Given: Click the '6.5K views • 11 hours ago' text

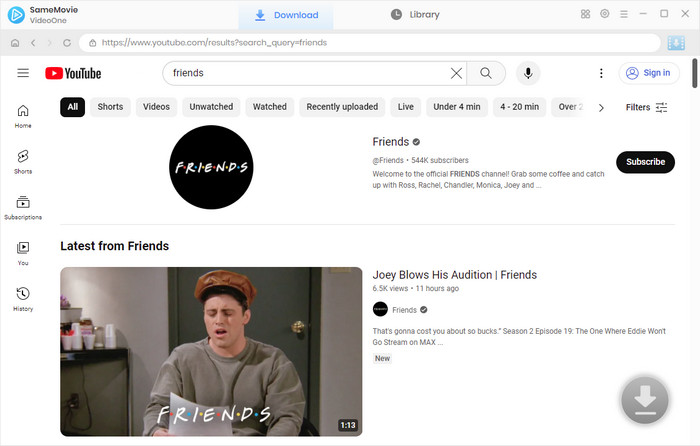Looking at the screenshot, I should 416,288.
